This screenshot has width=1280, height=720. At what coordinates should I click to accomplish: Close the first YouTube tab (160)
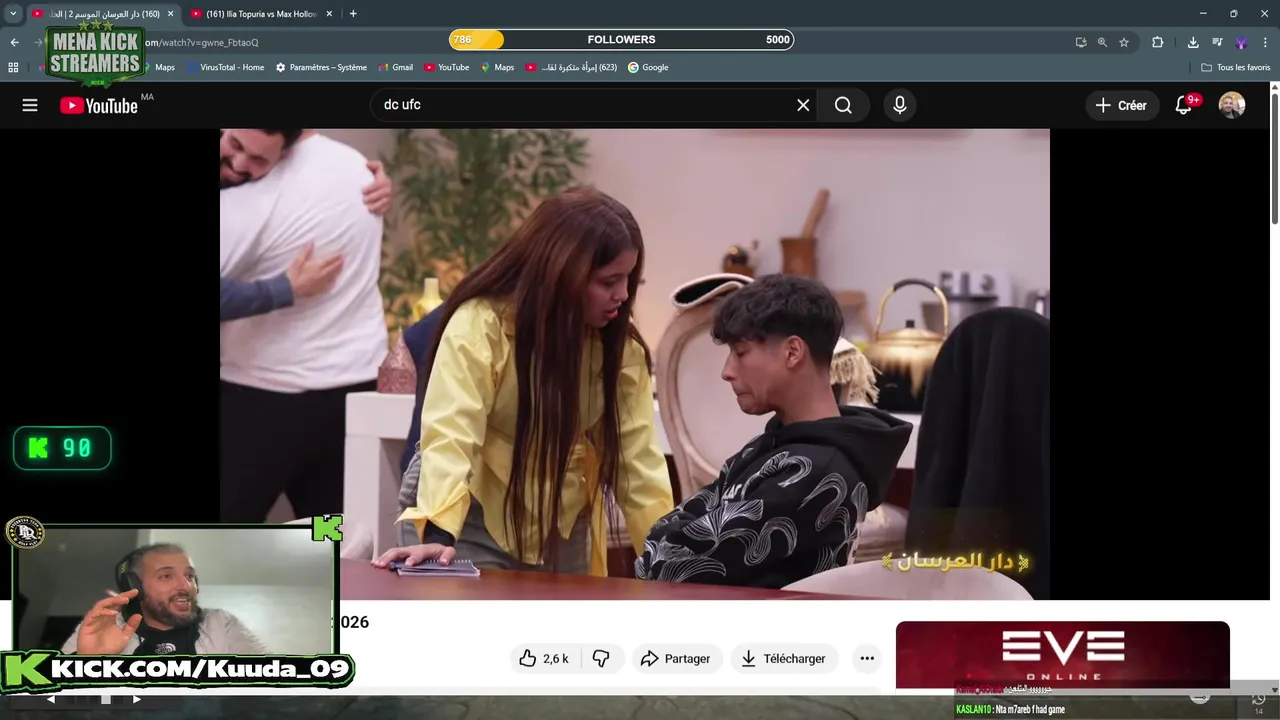(x=170, y=14)
